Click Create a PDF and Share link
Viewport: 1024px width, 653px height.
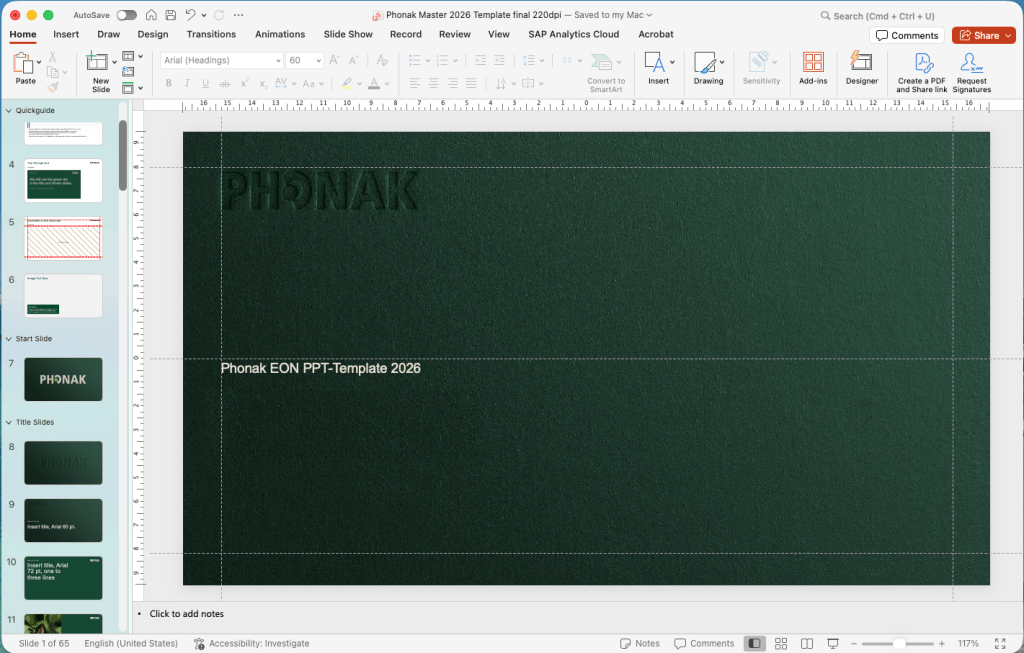[x=921, y=72]
